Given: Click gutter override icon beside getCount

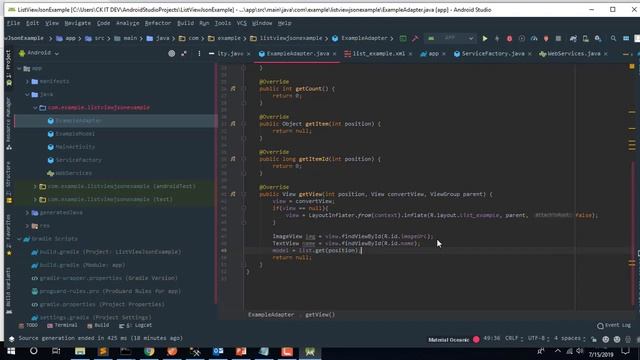Looking at the screenshot, I should [233, 89].
